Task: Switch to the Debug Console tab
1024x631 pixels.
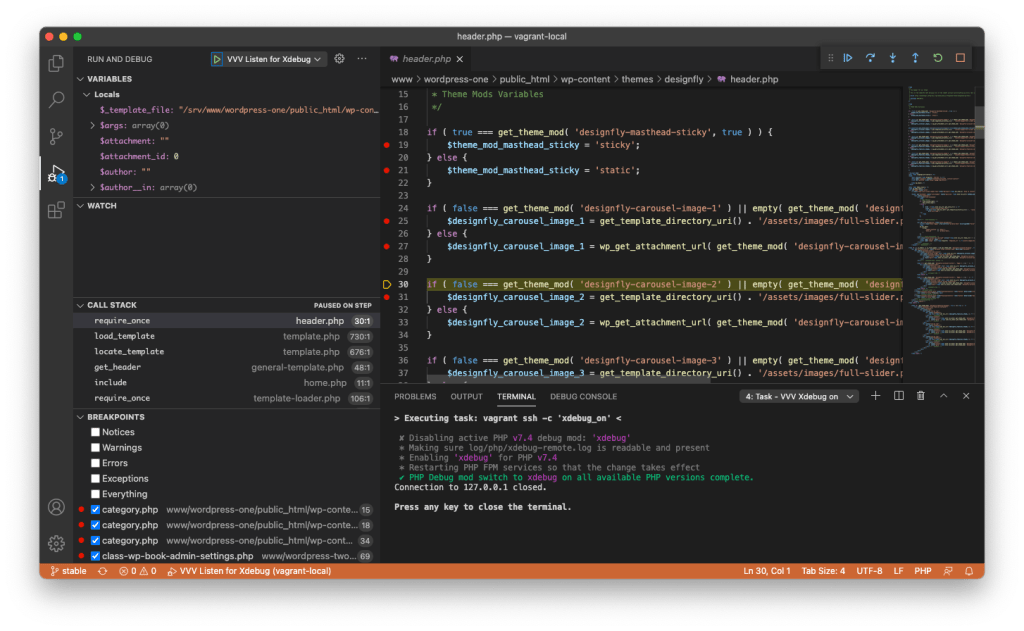Action: pos(583,397)
